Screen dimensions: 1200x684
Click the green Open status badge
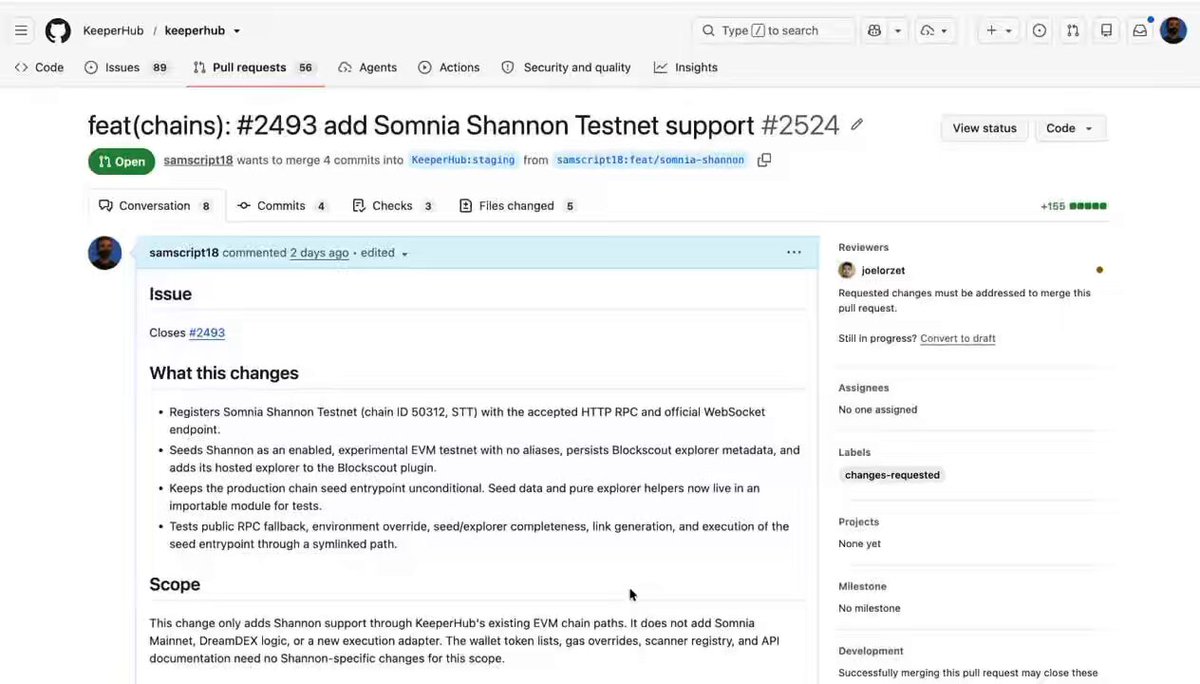[x=122, y=161]
